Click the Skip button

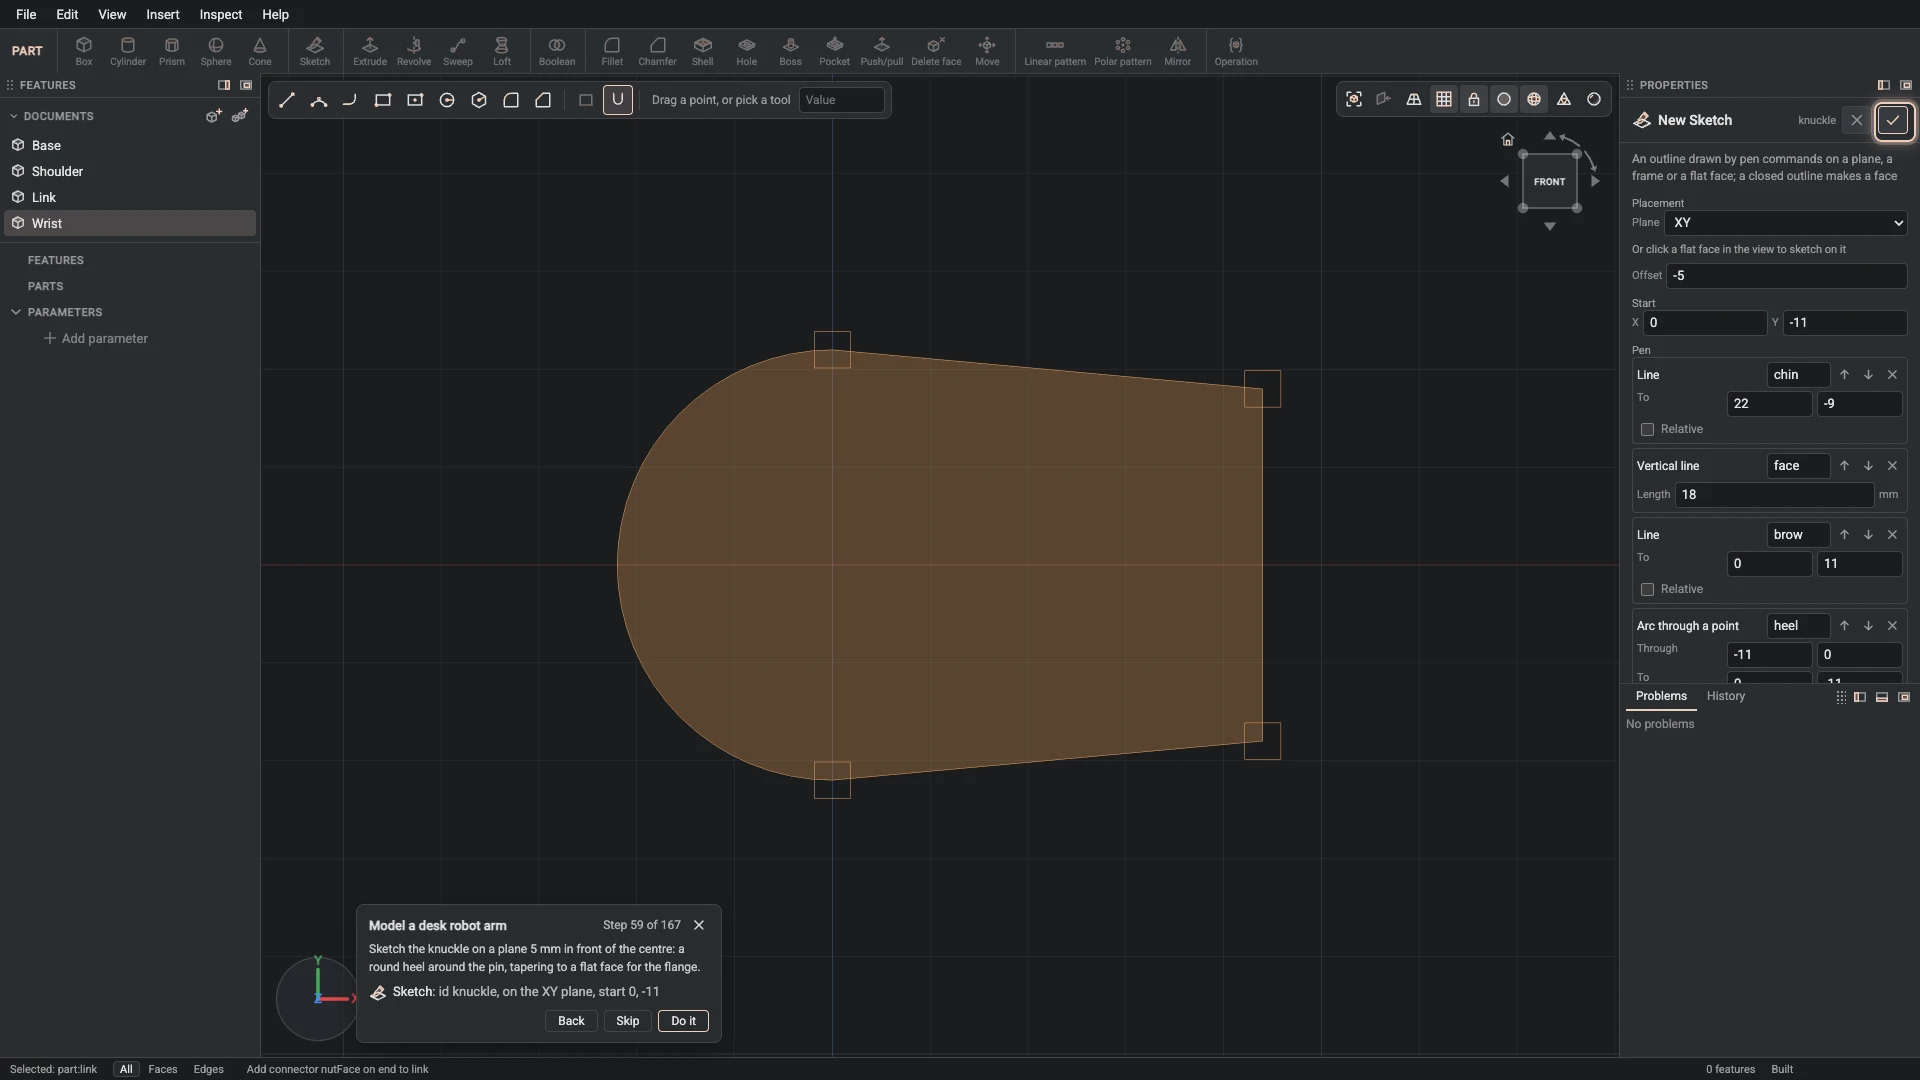point(628,1021)
